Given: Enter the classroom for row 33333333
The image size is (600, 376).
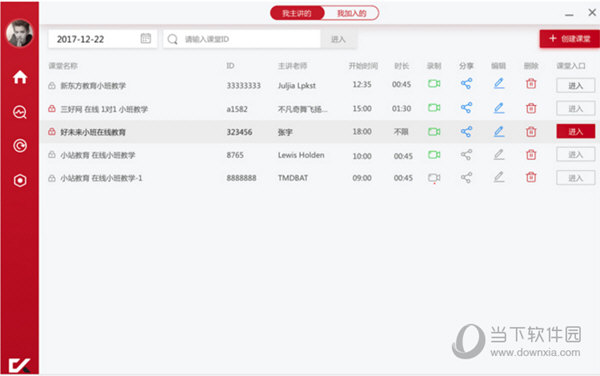Looking at the screenshot, I should point(576,85).
